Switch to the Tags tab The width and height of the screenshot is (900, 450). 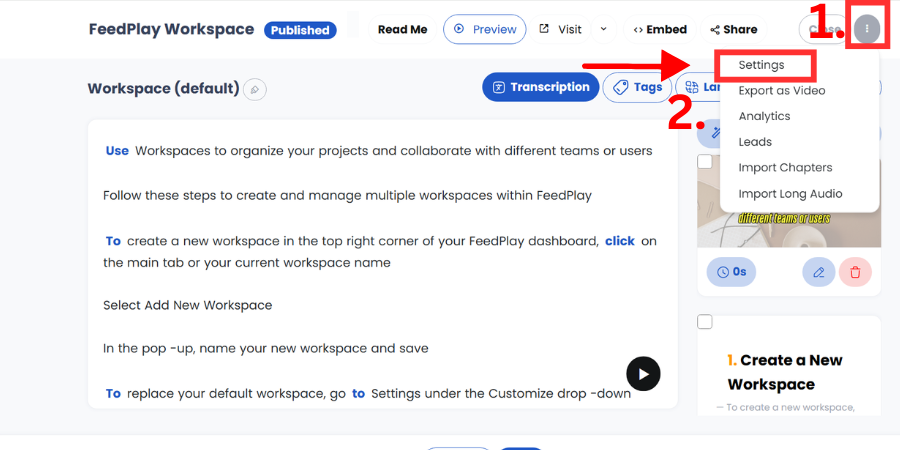pyautogui.click(x=638, y=87)
